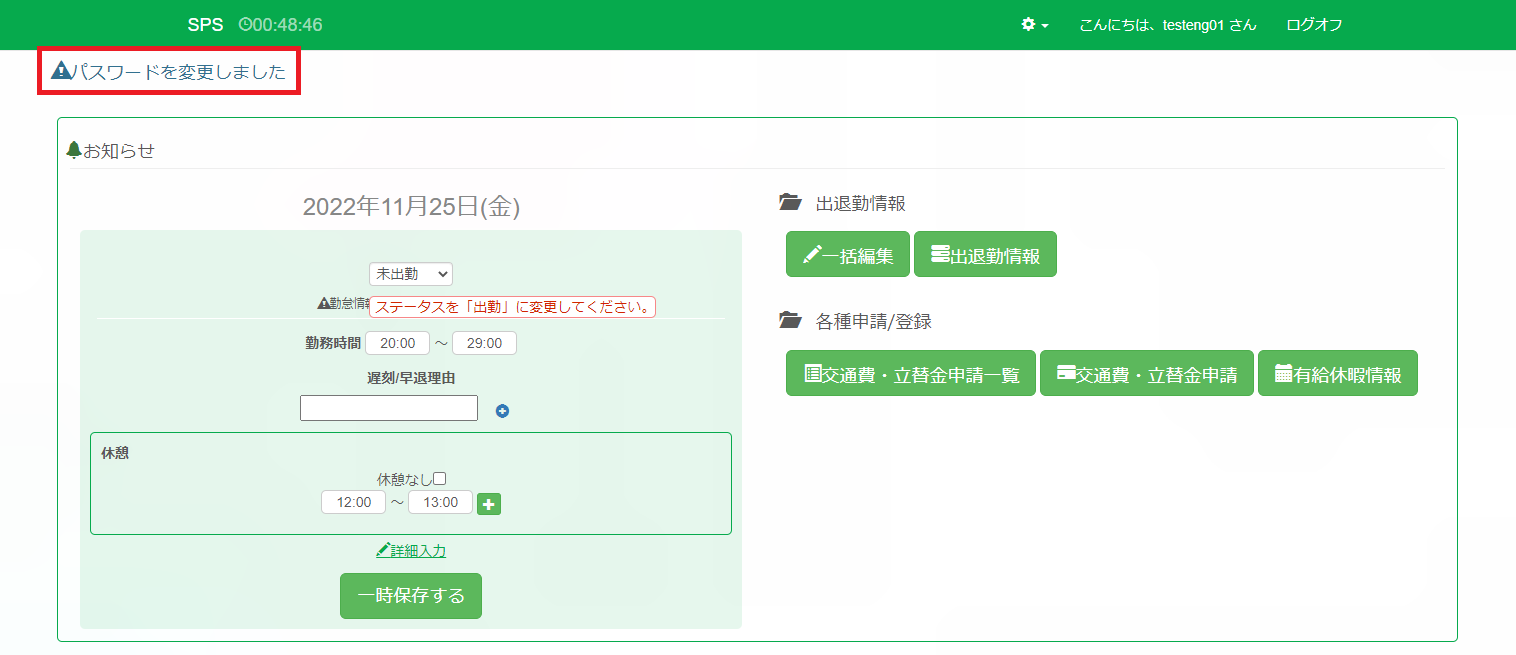
Task: Click the 一括編集 button
Action: click(848, 255)
